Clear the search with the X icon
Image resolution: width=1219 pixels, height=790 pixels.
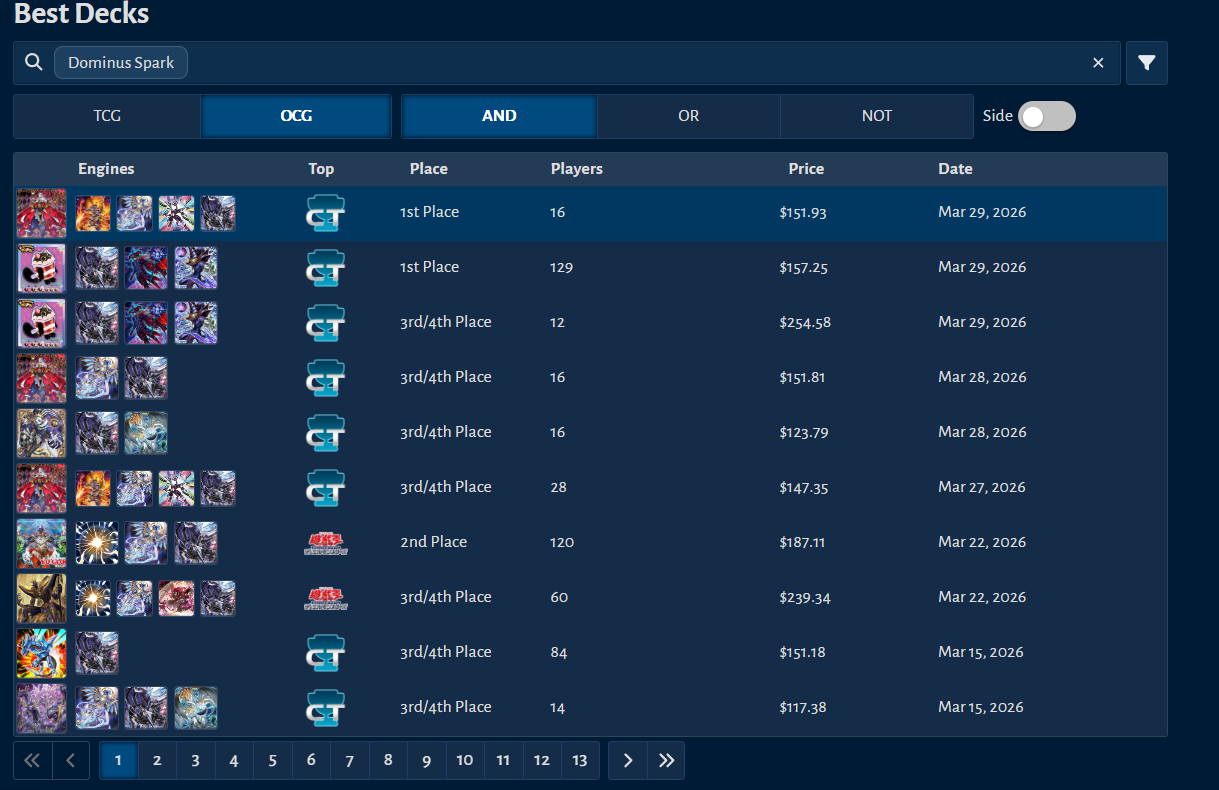coord(1098,63)
